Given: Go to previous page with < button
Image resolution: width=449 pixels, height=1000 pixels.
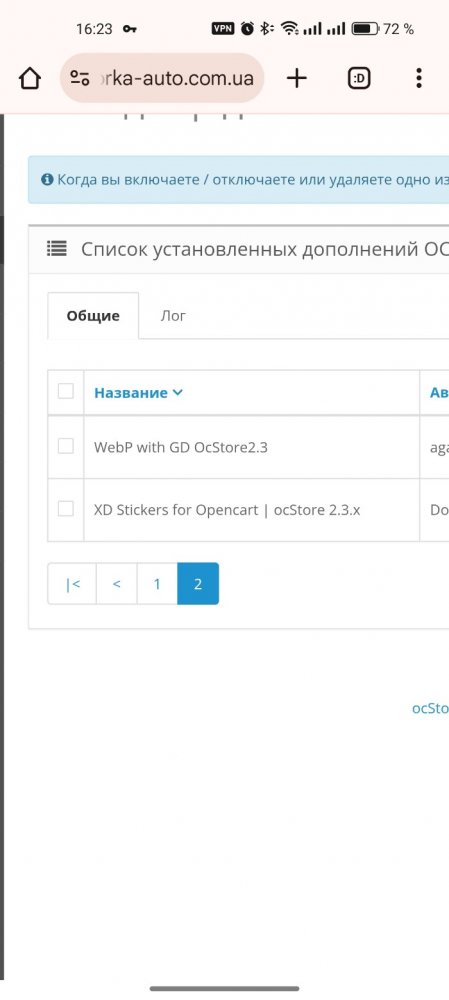Looking at the screenshot, I should pyautogui.click(x=117, y=584).
